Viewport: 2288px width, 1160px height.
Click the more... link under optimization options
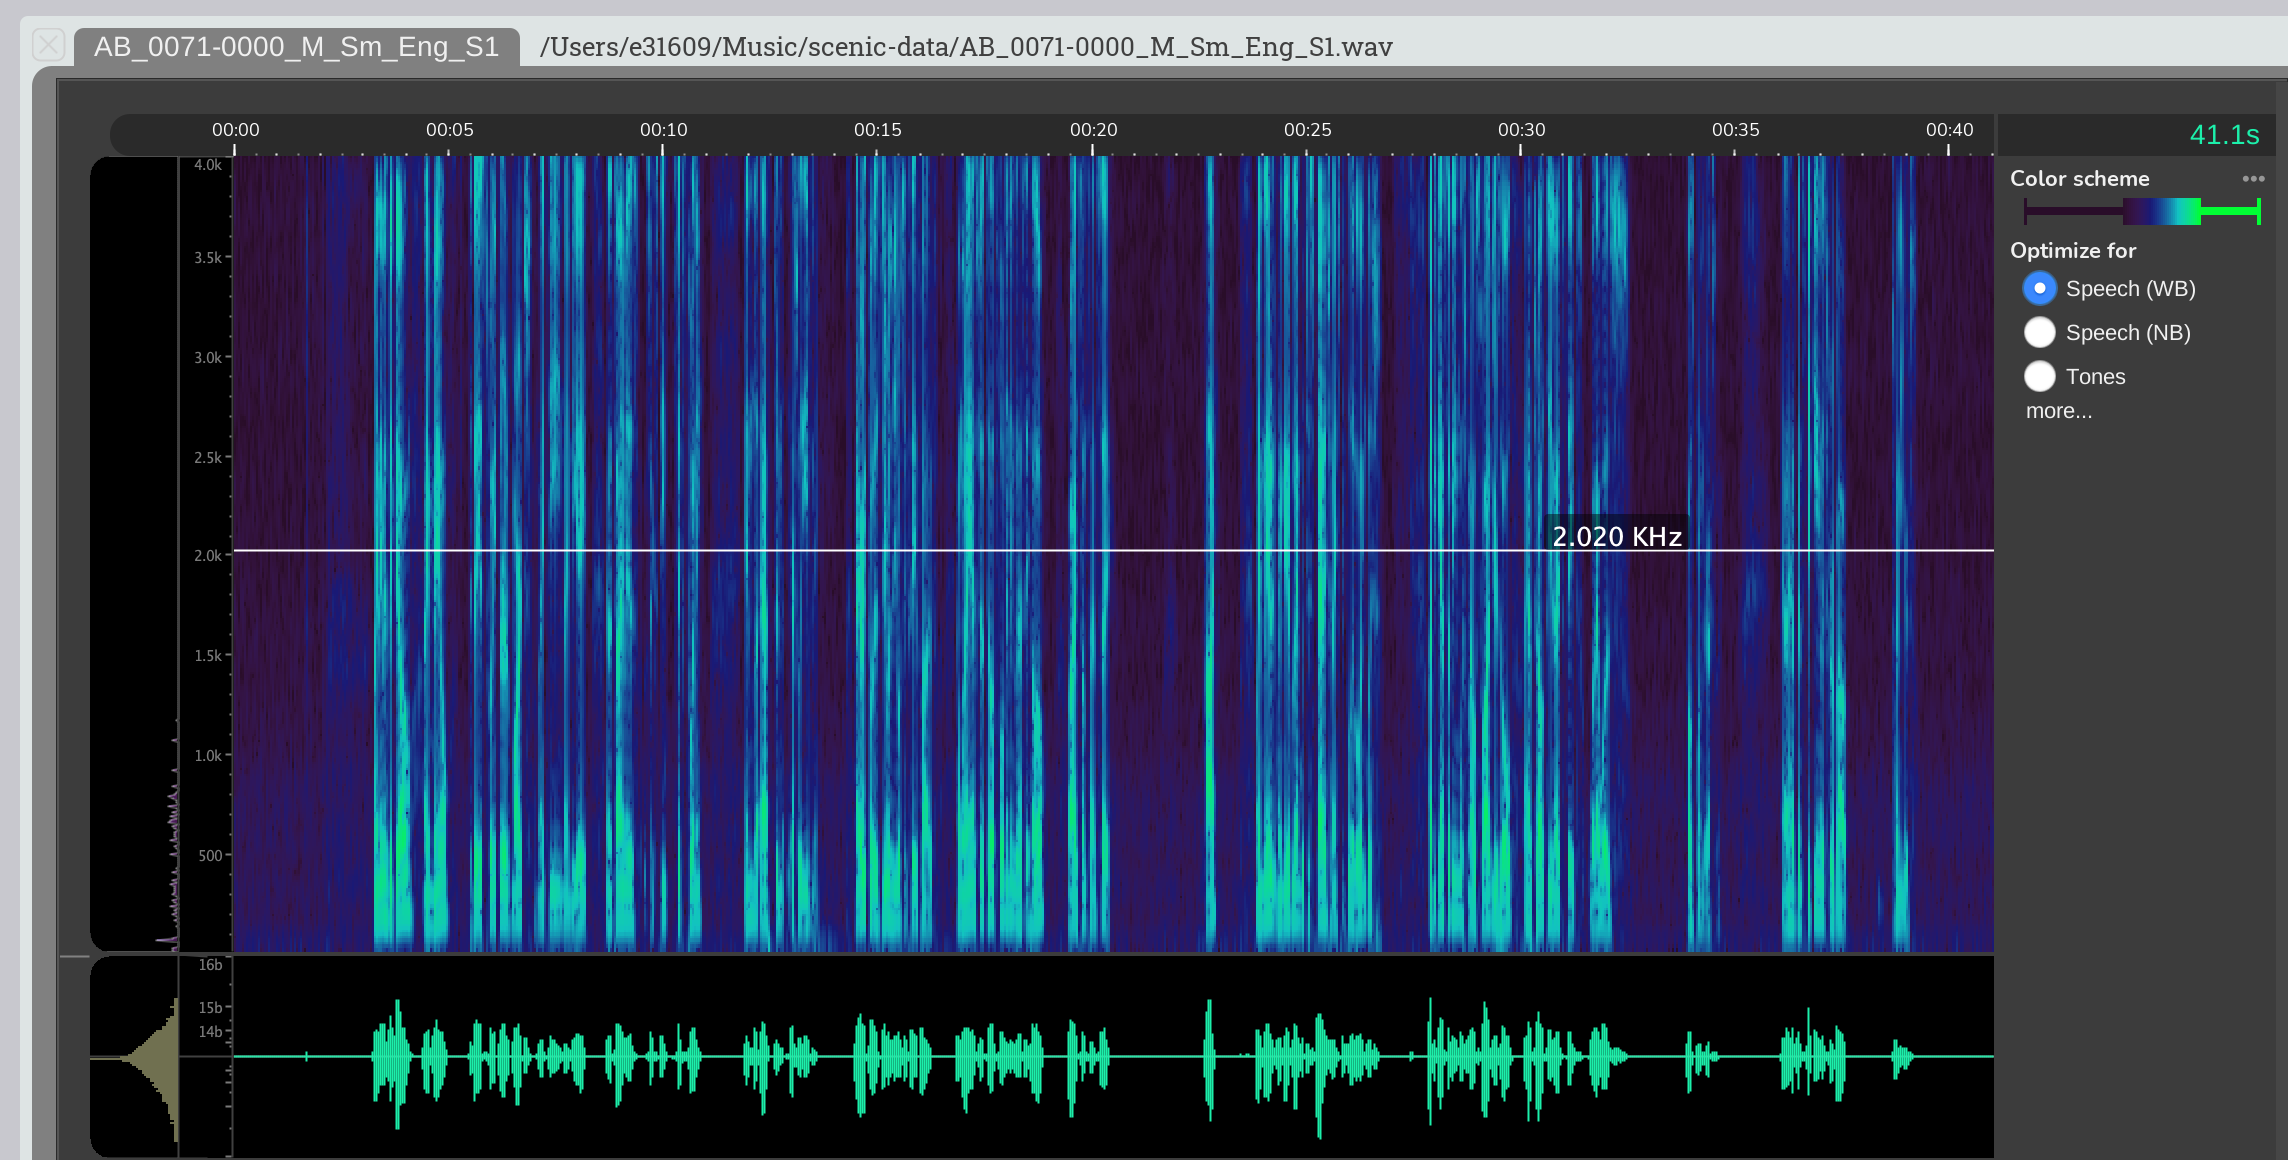pyautogui.click(x=2058, y=410)
